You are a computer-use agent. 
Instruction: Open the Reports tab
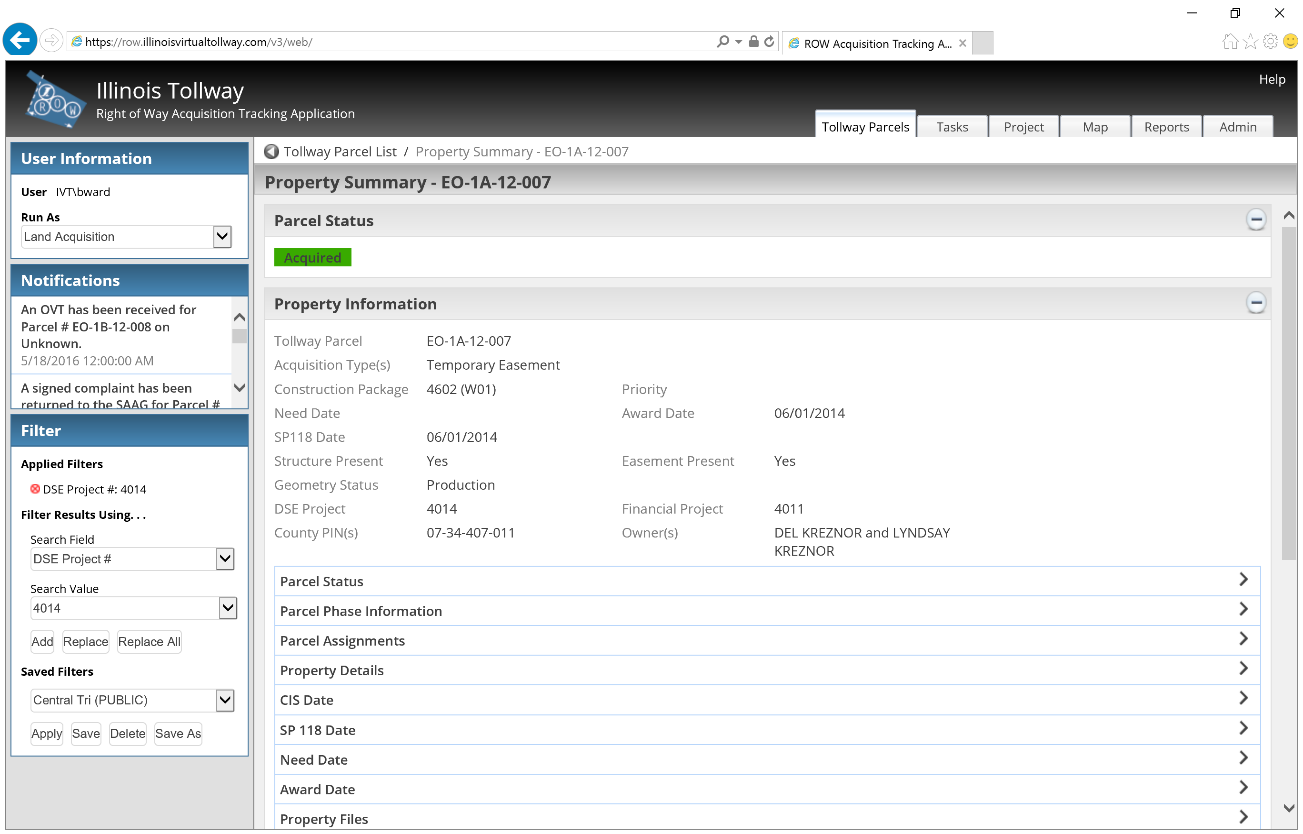(1166, 127)
